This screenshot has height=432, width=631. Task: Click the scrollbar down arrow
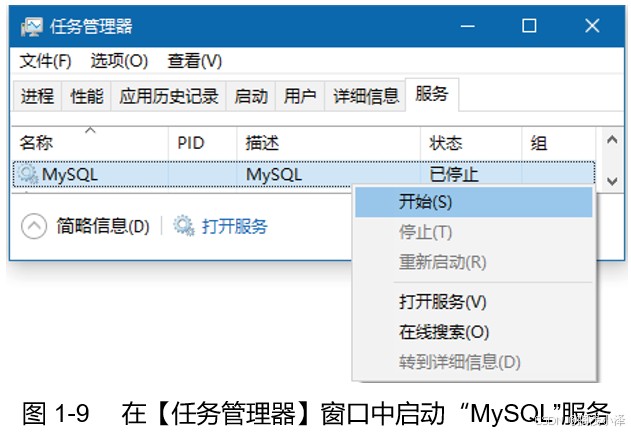pos(612,181)
